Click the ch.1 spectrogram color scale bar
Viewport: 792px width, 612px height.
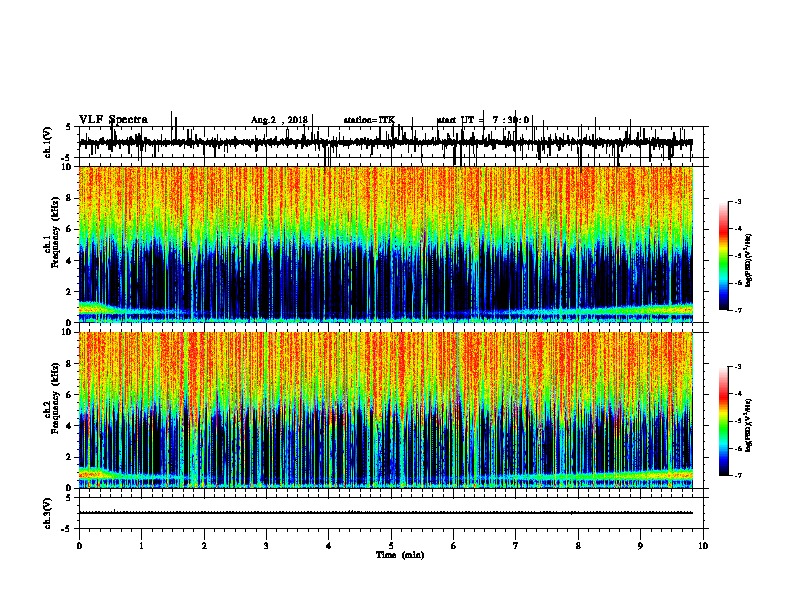(724, 256)
